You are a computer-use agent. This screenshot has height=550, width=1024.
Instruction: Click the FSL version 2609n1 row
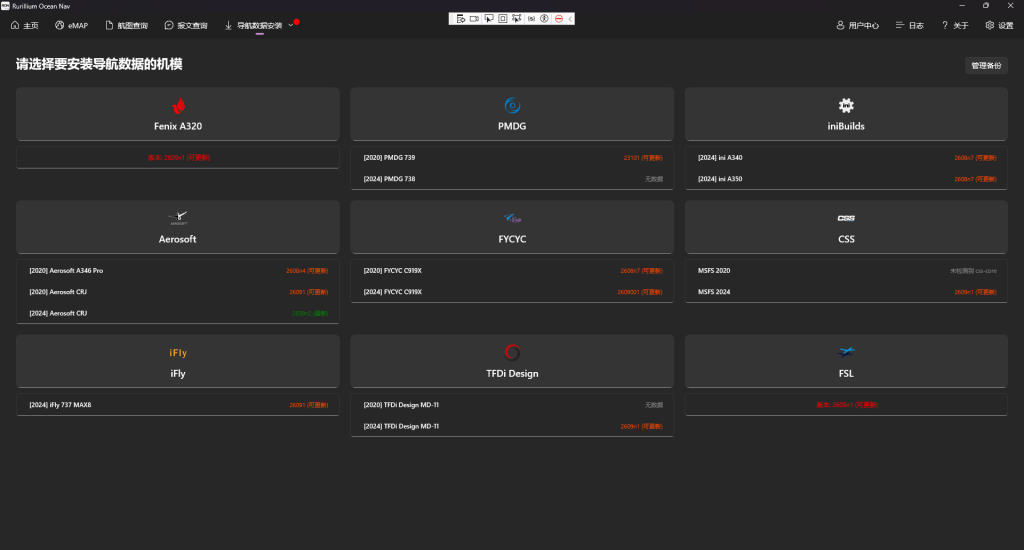(846, 405)
